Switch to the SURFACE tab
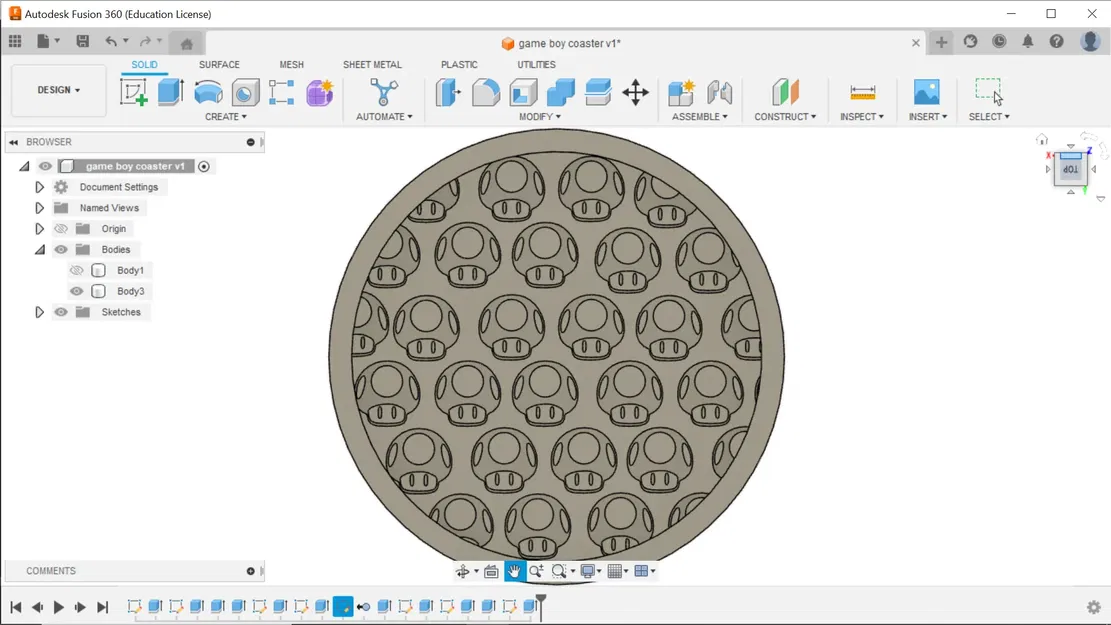This screenshot has height=625, width=1111. (x=219, y=64)
